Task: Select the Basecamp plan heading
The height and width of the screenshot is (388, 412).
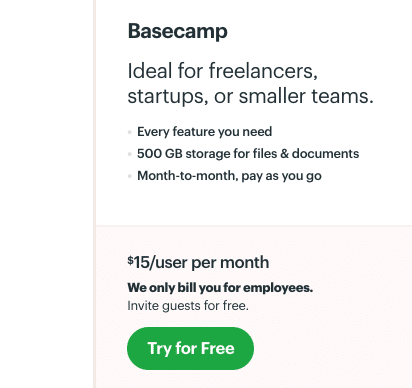Action: point(178,32)
